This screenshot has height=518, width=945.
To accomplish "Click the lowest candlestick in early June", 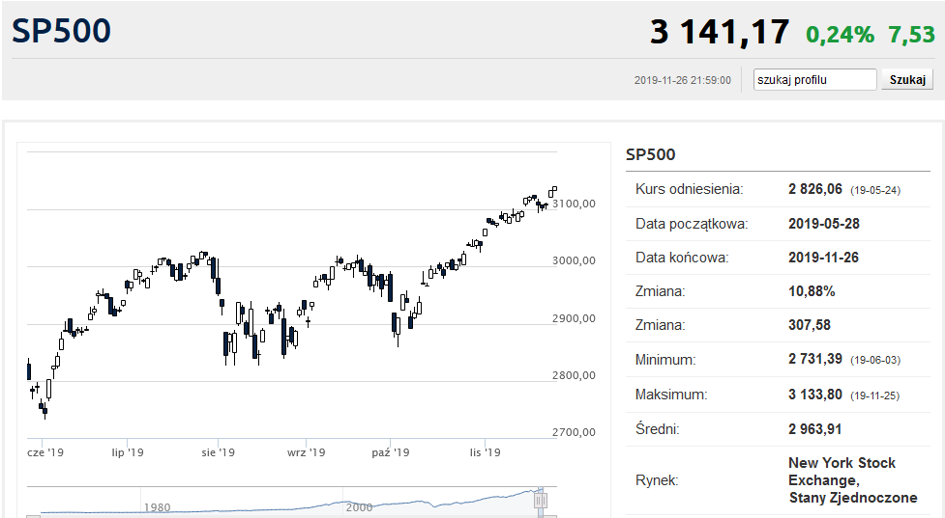I will coord(45,410).
